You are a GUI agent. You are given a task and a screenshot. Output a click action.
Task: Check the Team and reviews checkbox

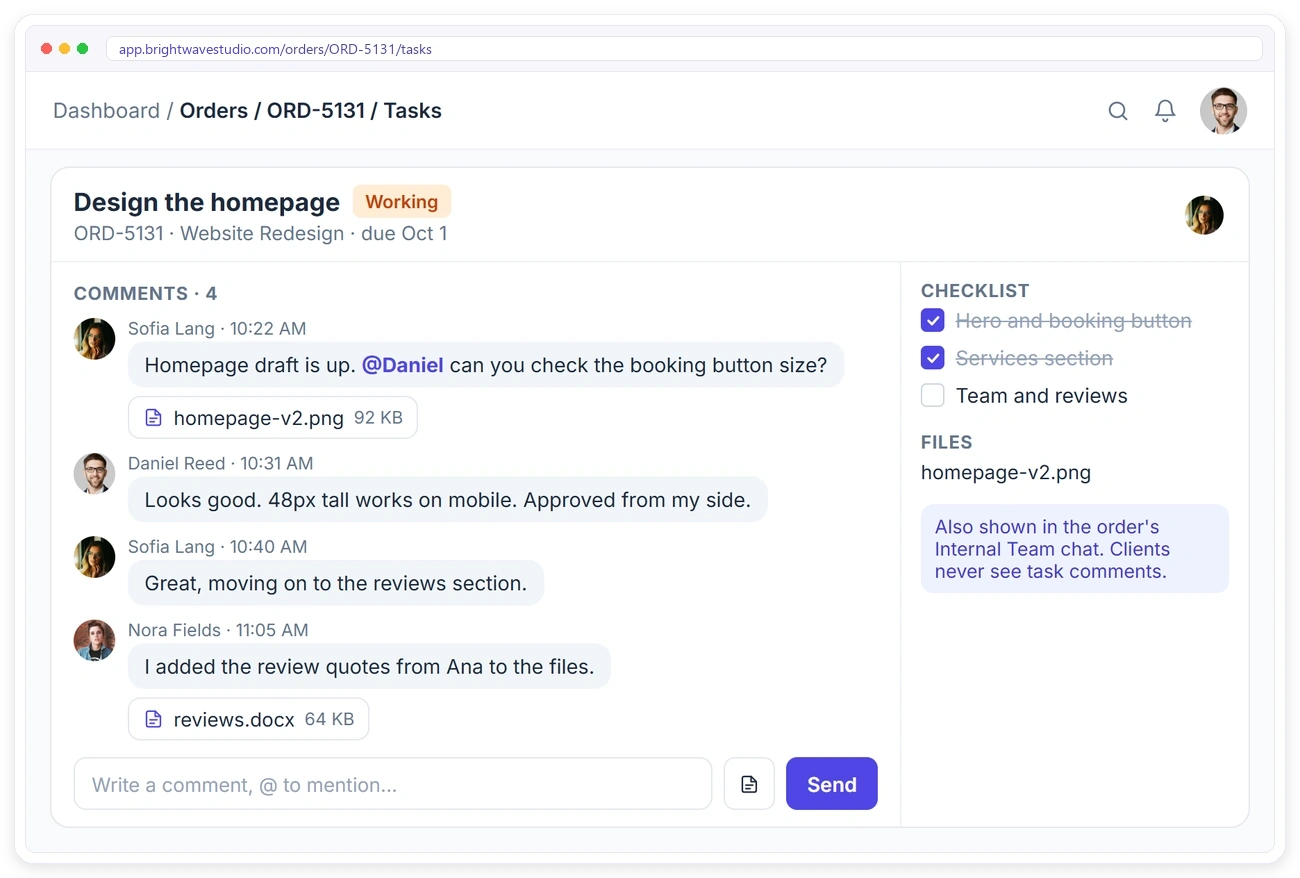(932, 396)
